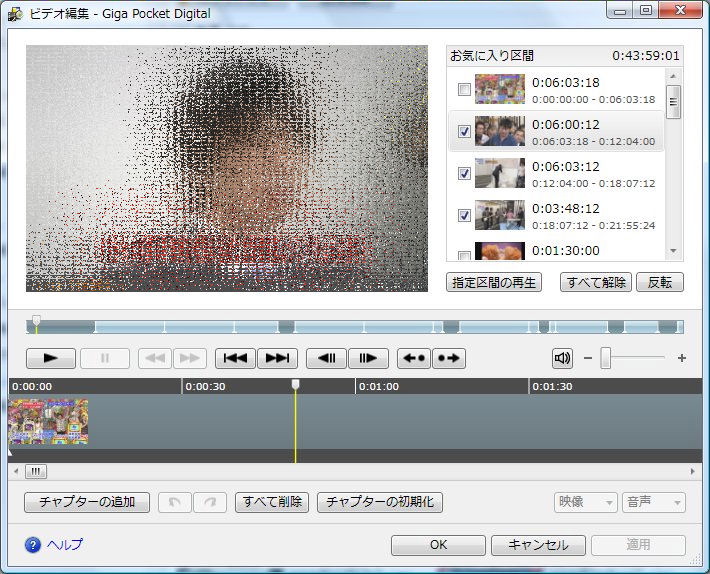Viewport: 710px width, 574px height.
Task: Jump to the next chapter
Action: [277, 358]
